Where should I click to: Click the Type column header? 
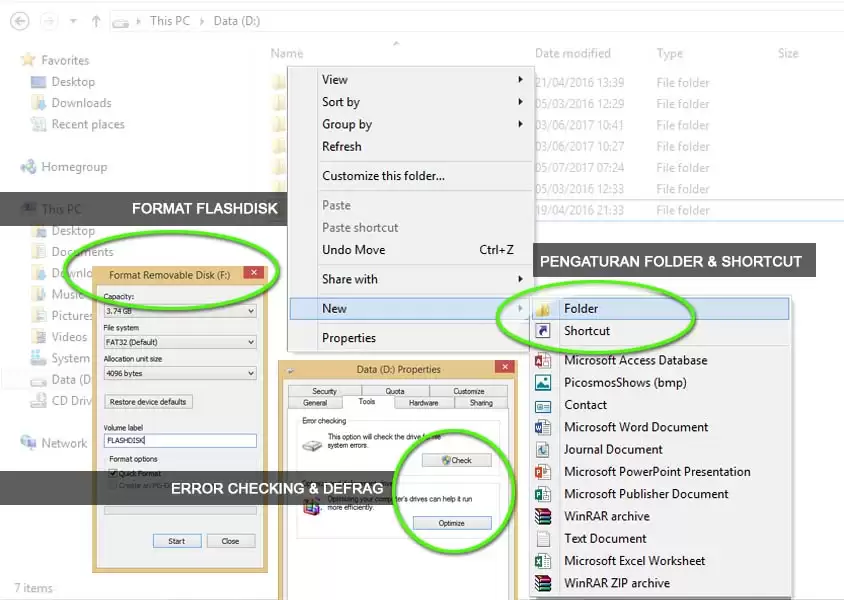click(670, 53)
